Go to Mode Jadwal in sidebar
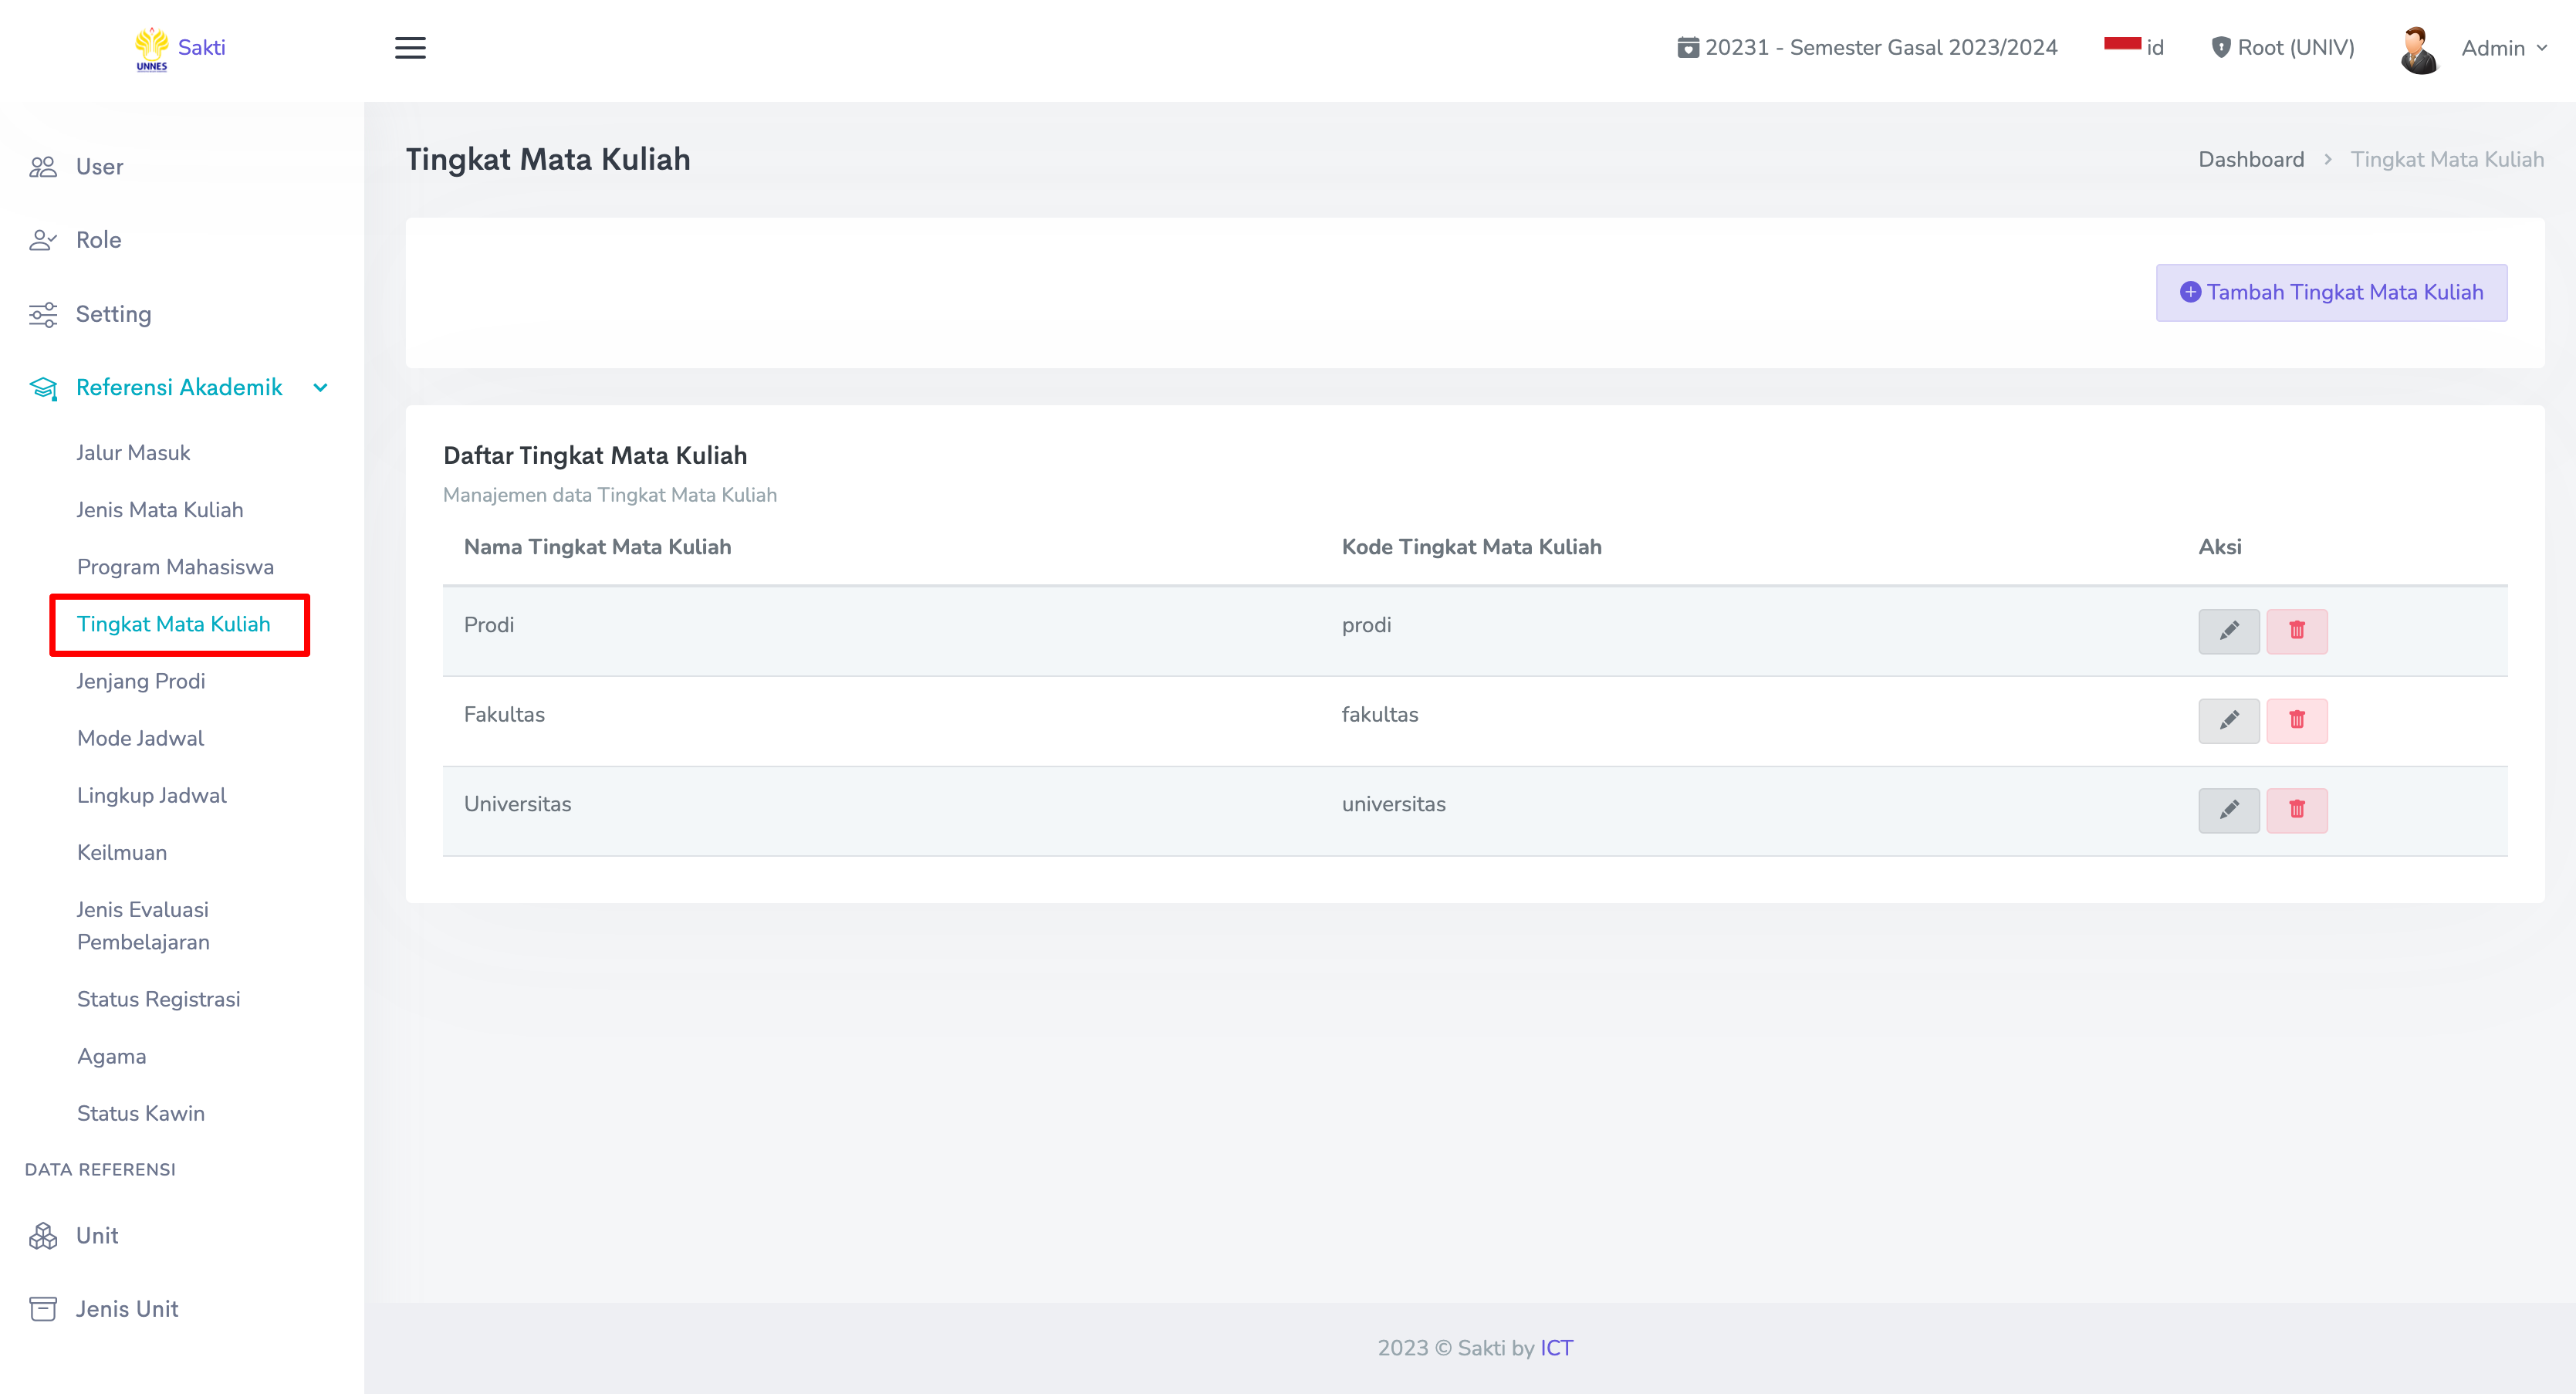Viewport: 2576px width, 1394px height. tap(140, 738)
